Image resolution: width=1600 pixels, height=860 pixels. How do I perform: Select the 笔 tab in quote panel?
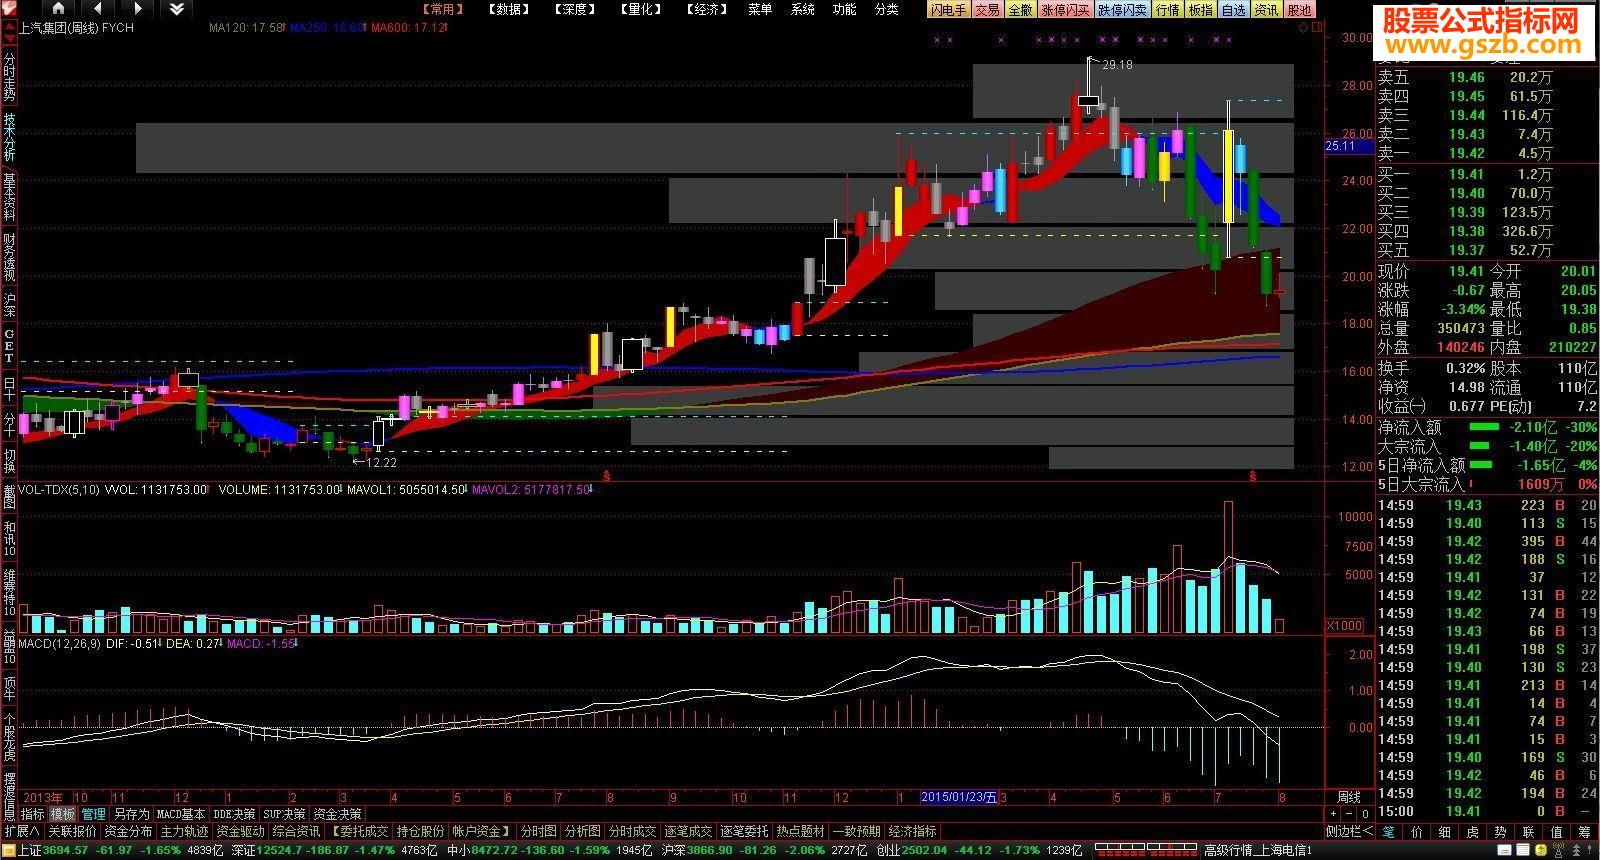[1389, 831]
